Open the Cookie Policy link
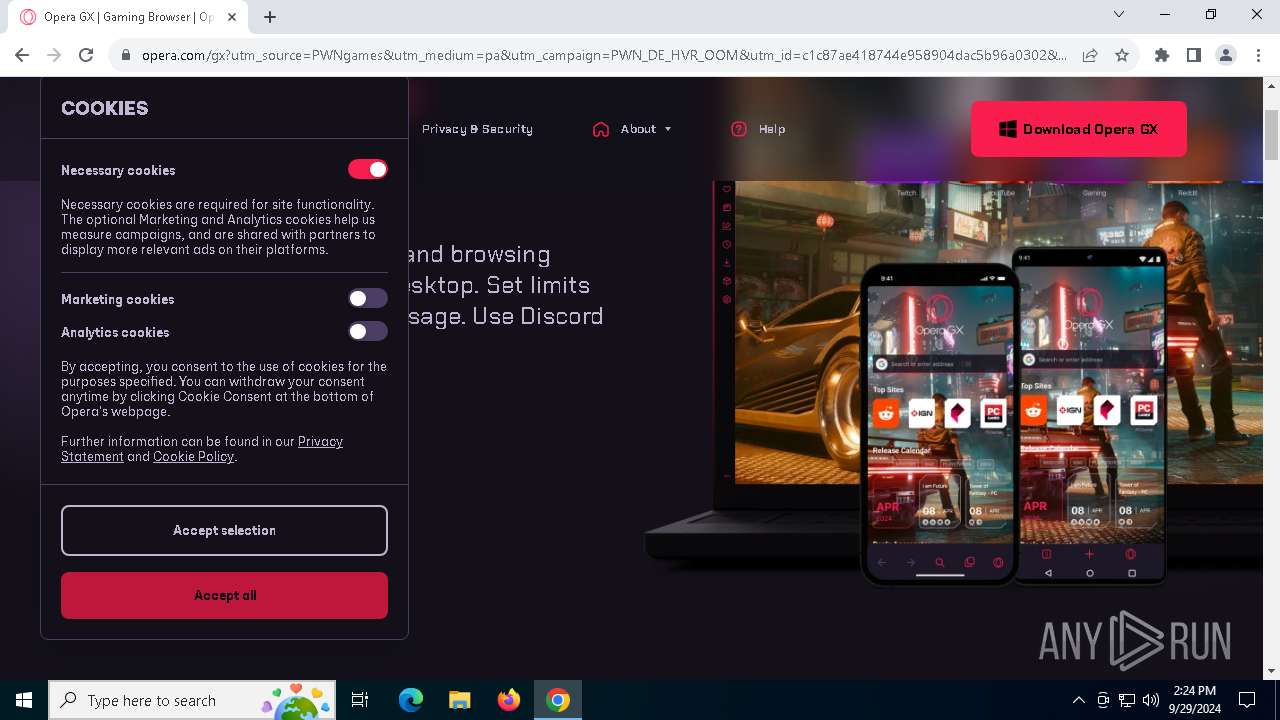The image size is (1280, 720). click(193, 457)
